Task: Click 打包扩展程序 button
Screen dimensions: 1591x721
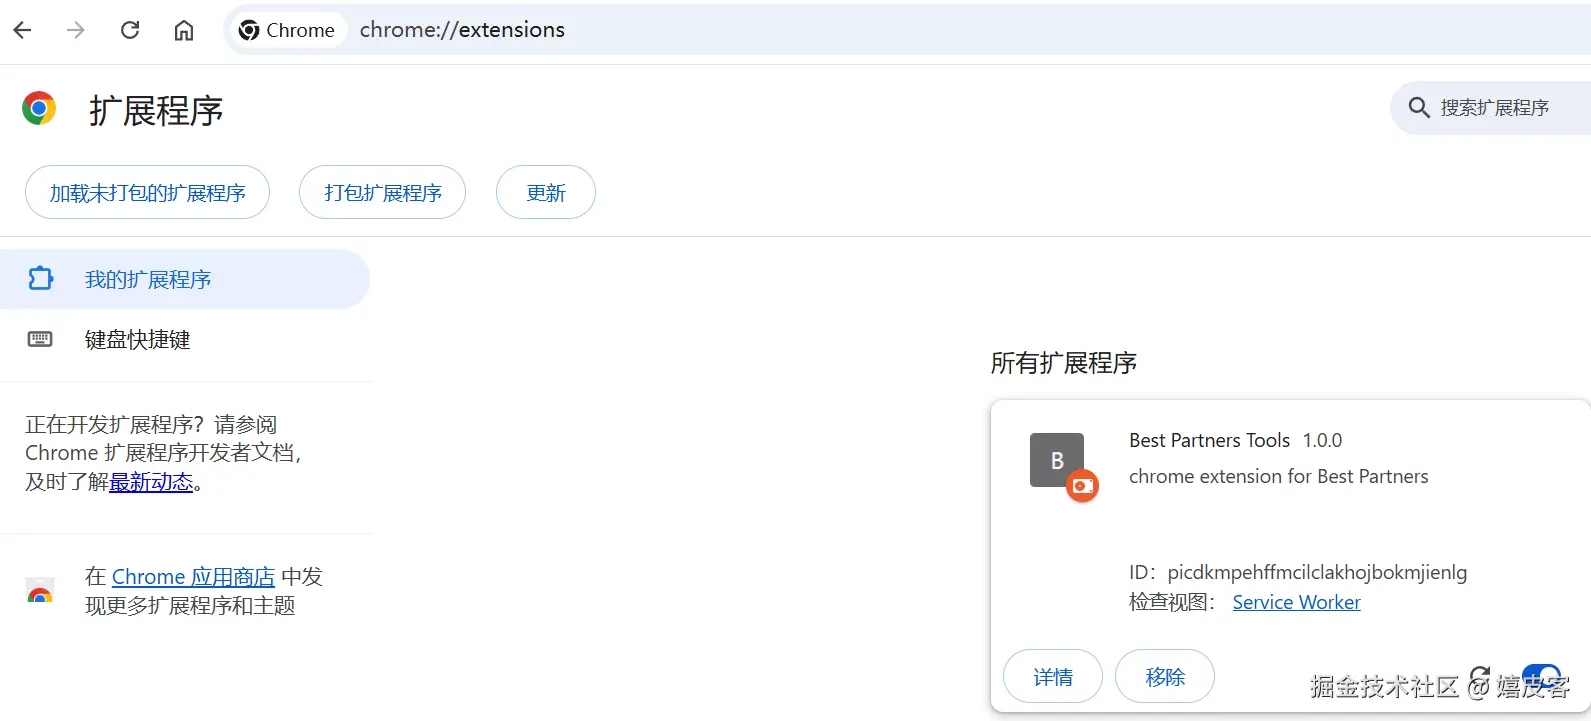Action: click(382, 192)
